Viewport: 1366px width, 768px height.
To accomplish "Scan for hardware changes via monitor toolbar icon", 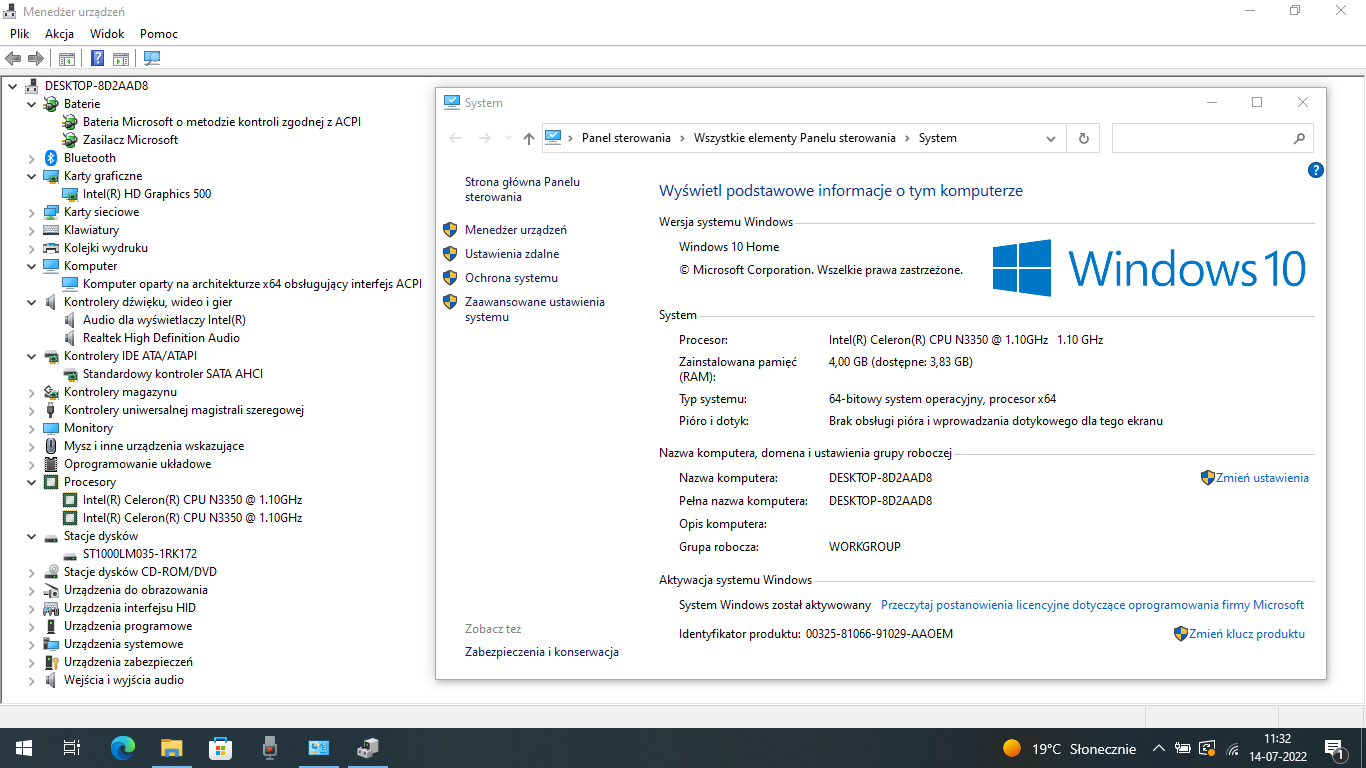I will coord(152,59).
